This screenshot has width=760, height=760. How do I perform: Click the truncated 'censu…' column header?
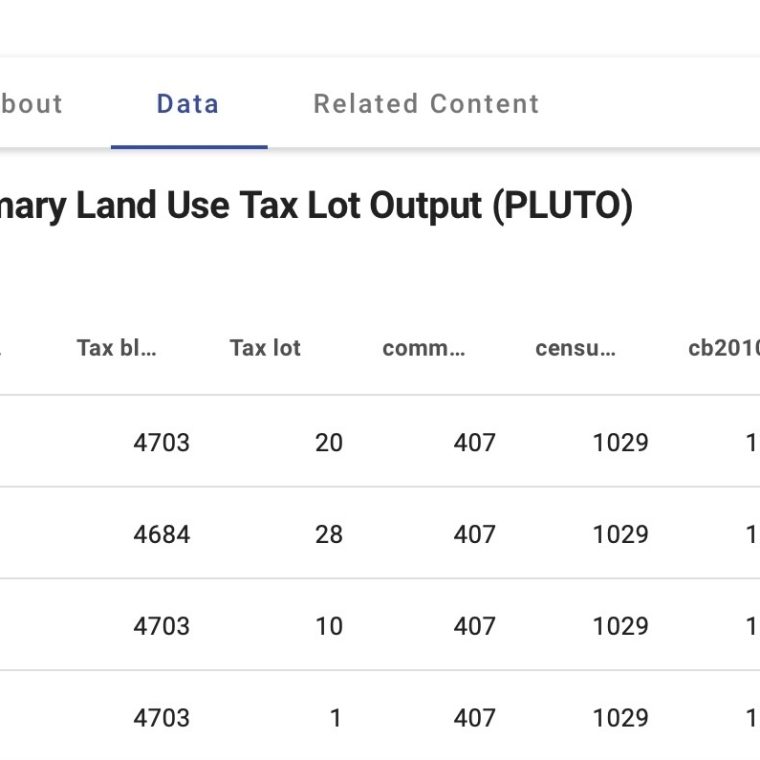point(575,348)
